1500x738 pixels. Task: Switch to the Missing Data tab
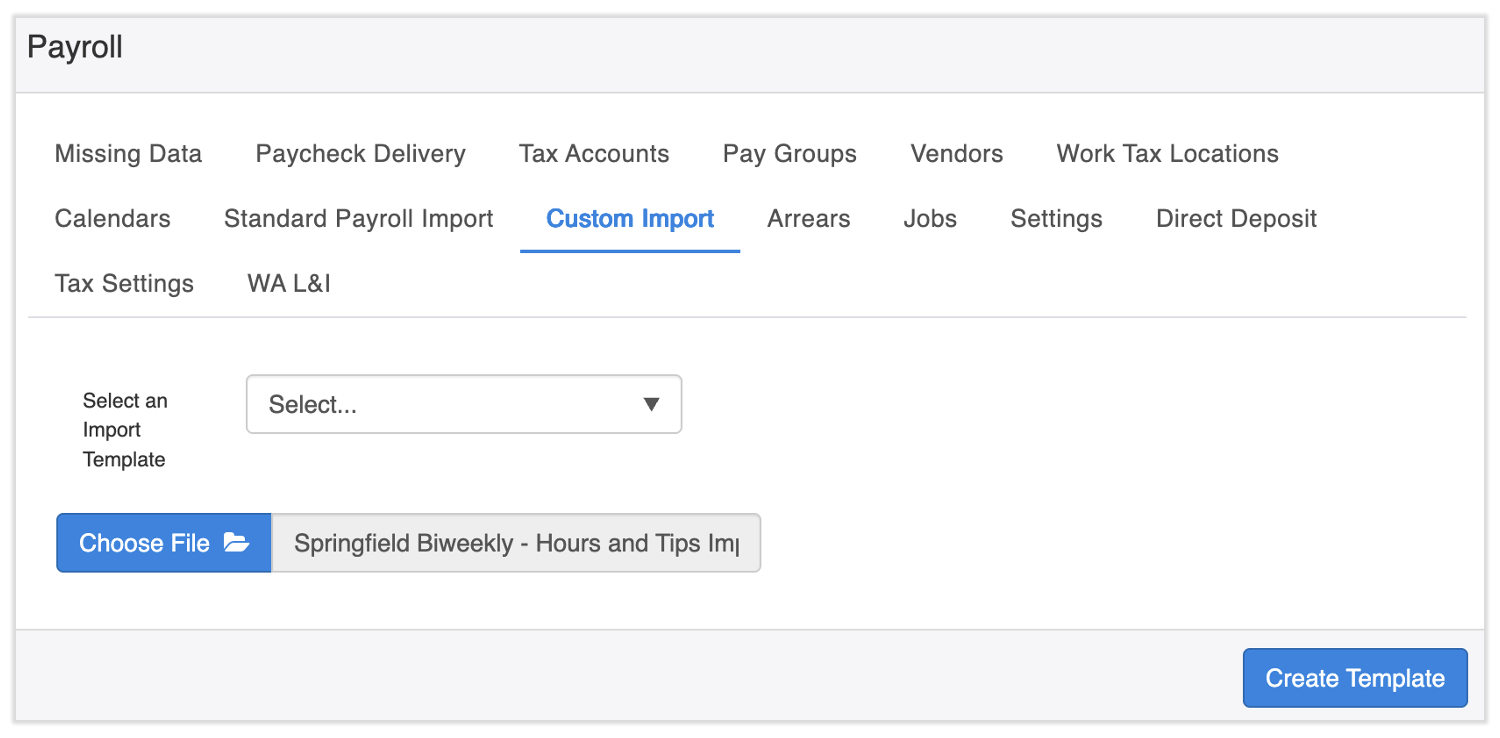click(x=128, y=154)
